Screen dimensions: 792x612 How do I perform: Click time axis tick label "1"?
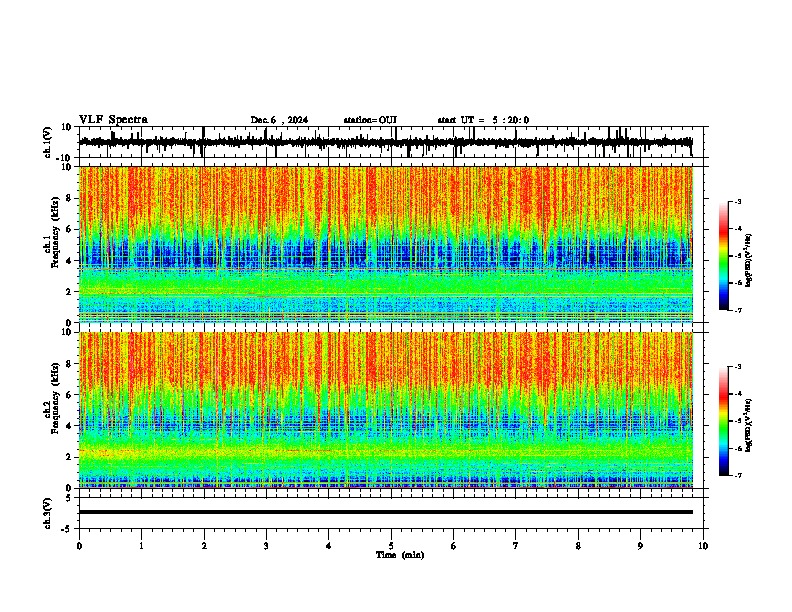141,546
